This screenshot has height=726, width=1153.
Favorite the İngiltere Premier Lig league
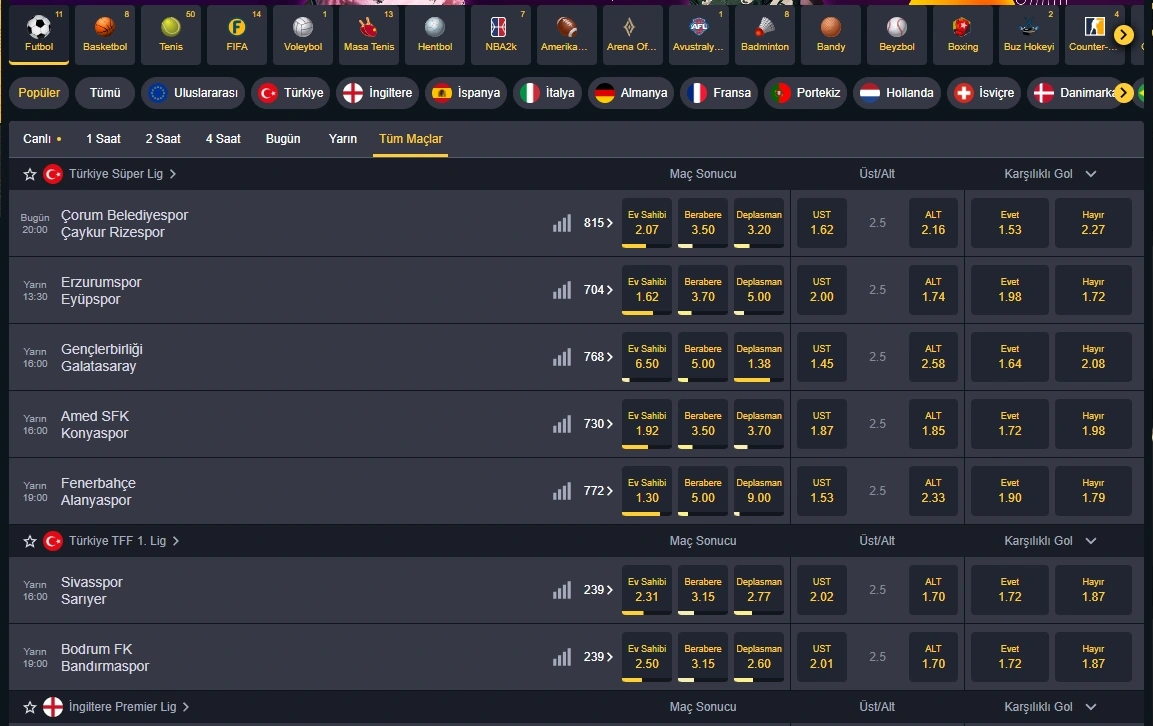pos(29,708)
